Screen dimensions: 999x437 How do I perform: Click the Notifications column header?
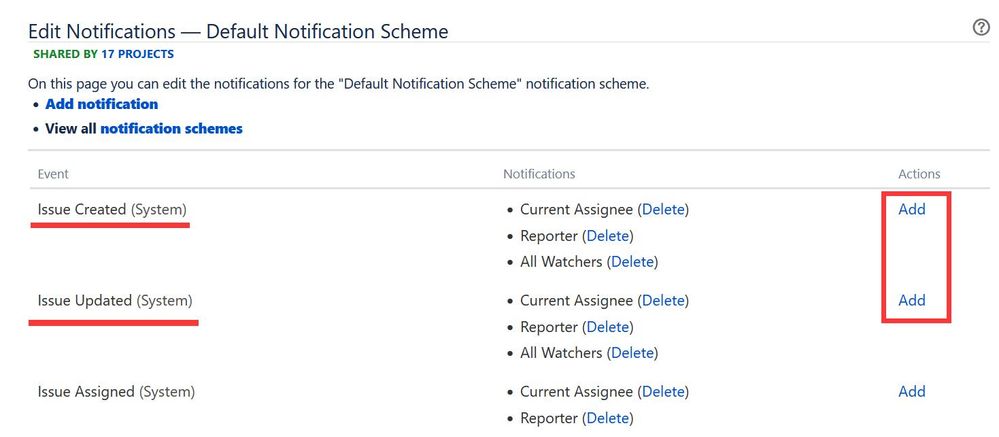[x=539, y=174]
